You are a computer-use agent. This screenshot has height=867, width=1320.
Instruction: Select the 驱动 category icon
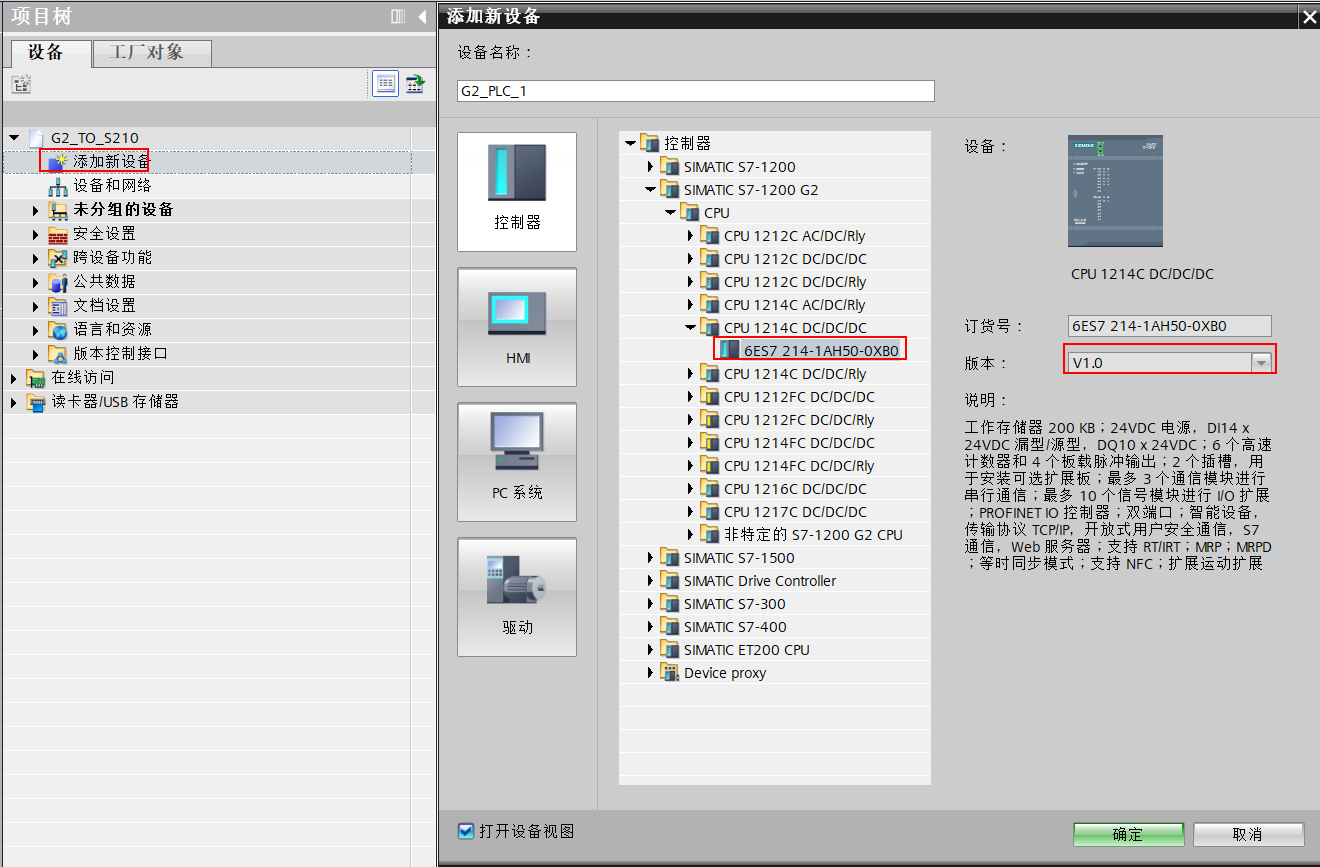(516, 597)
